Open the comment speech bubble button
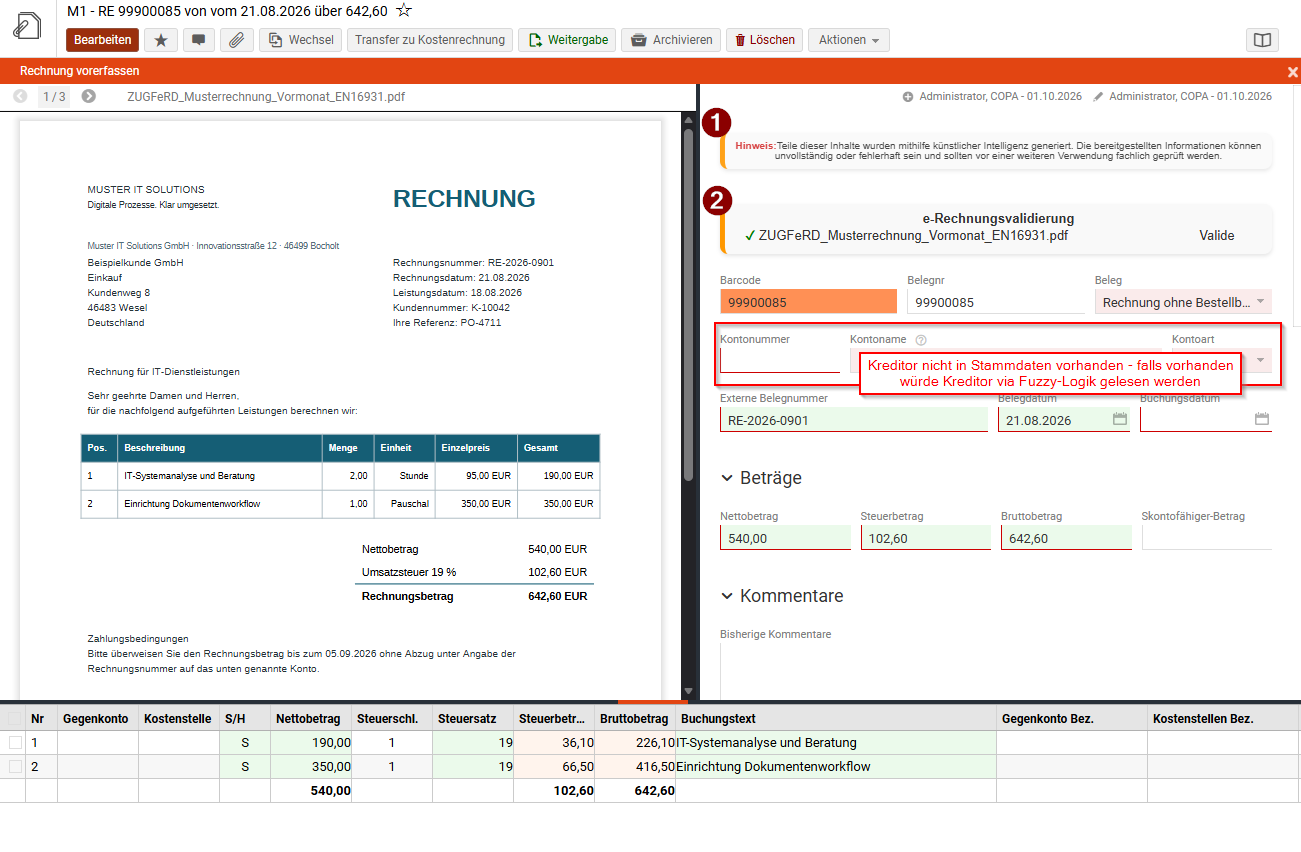 click(199, 40)
